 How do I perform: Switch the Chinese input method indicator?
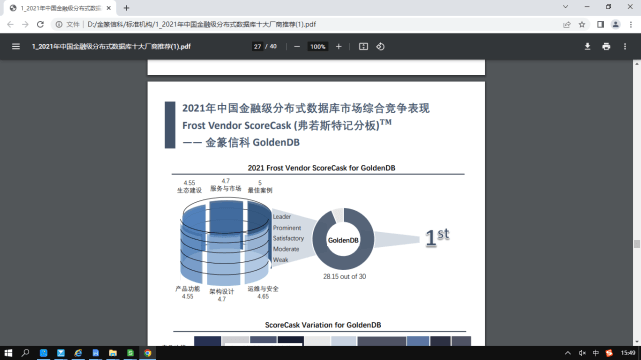(x=596, y=353)
